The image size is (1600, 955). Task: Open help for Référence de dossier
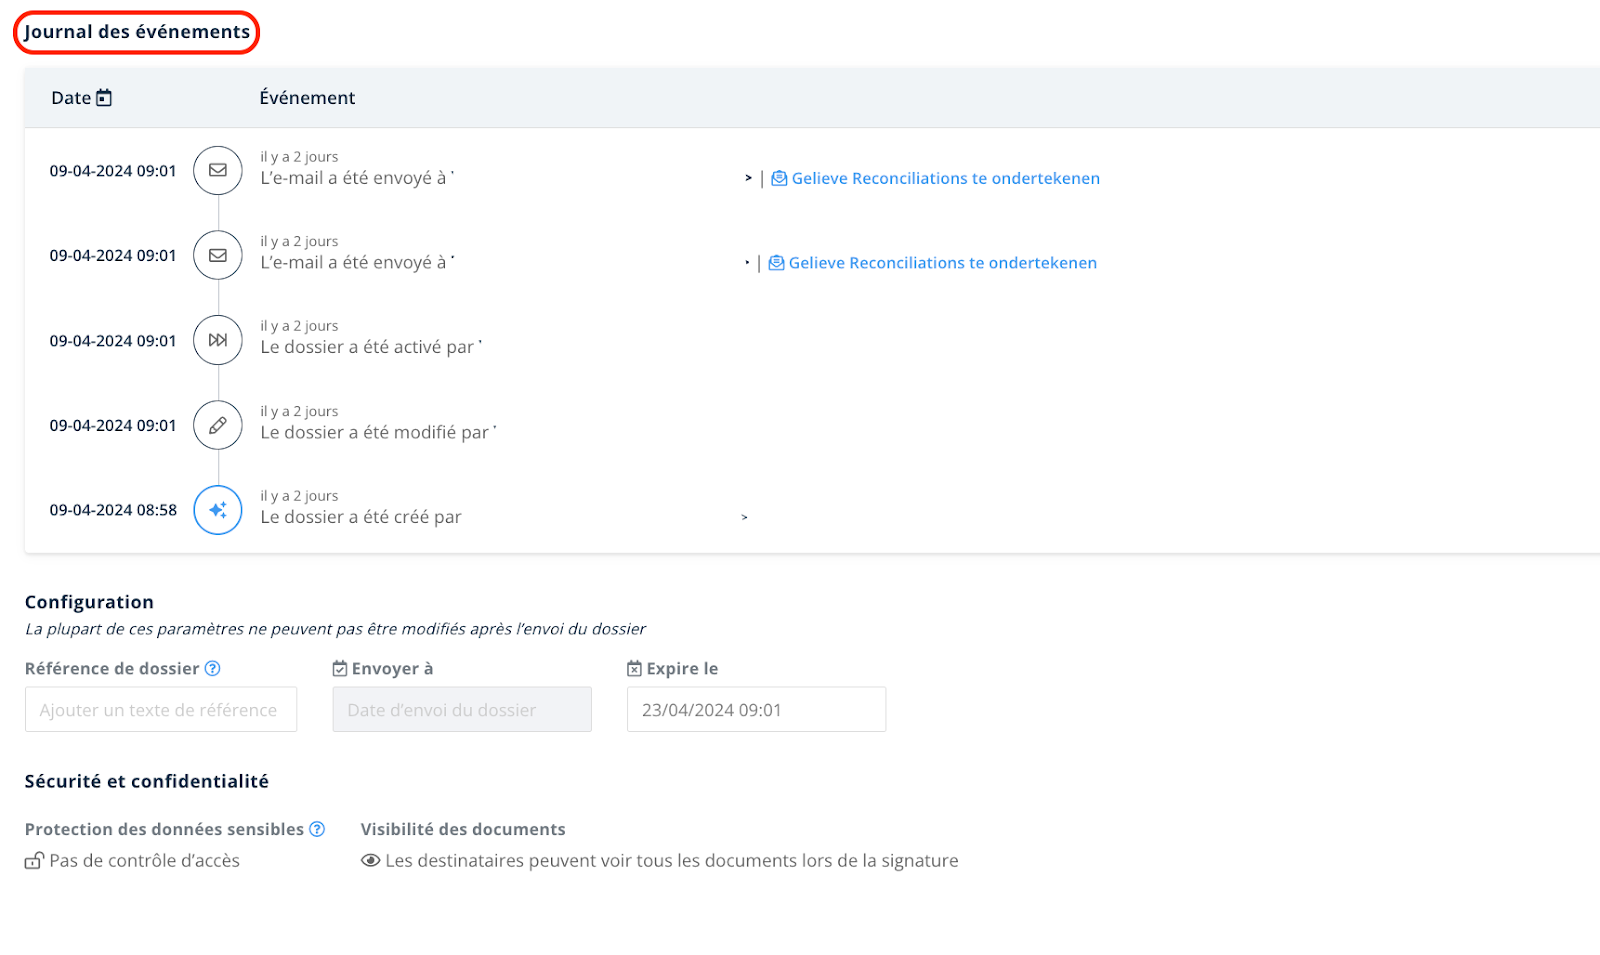[212, 669]
